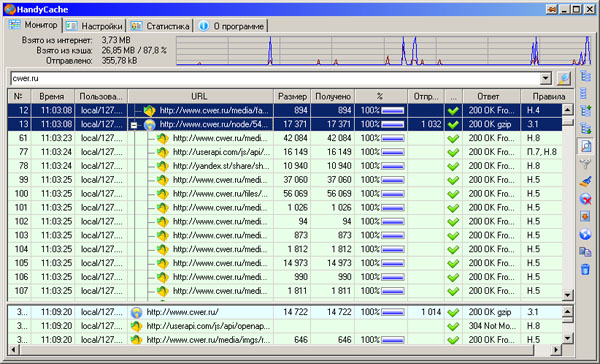The width and height of the screenshot is (600, 364).
Task: Click the orange download arrow icon
Action: (585, 216)
